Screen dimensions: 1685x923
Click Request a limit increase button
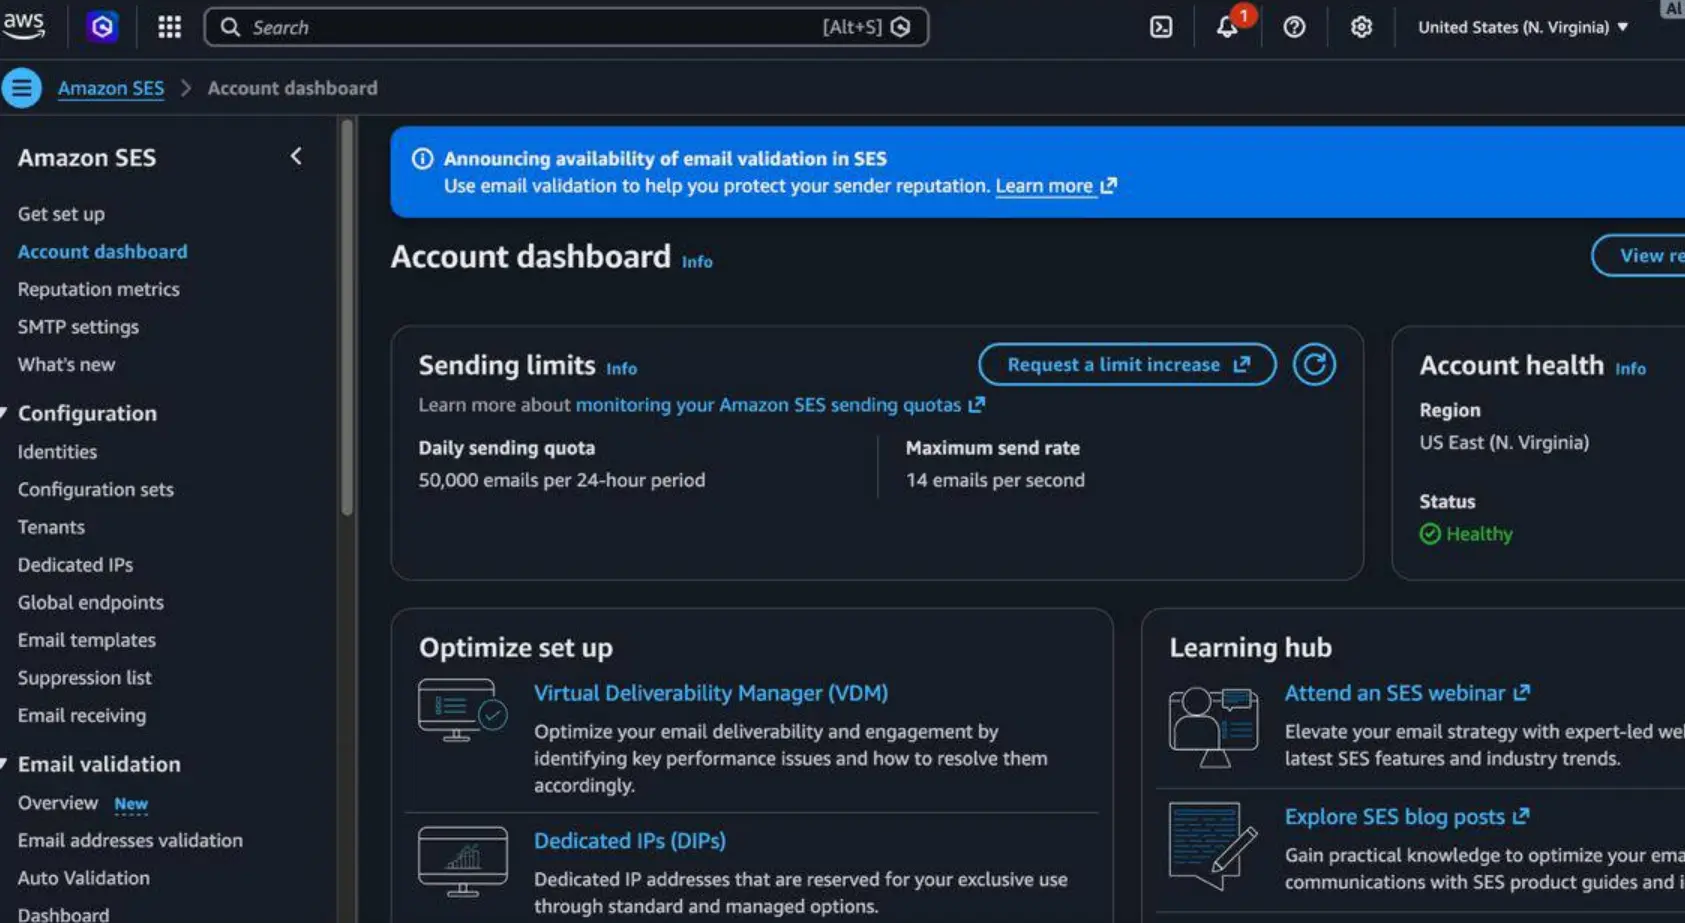1127,364
